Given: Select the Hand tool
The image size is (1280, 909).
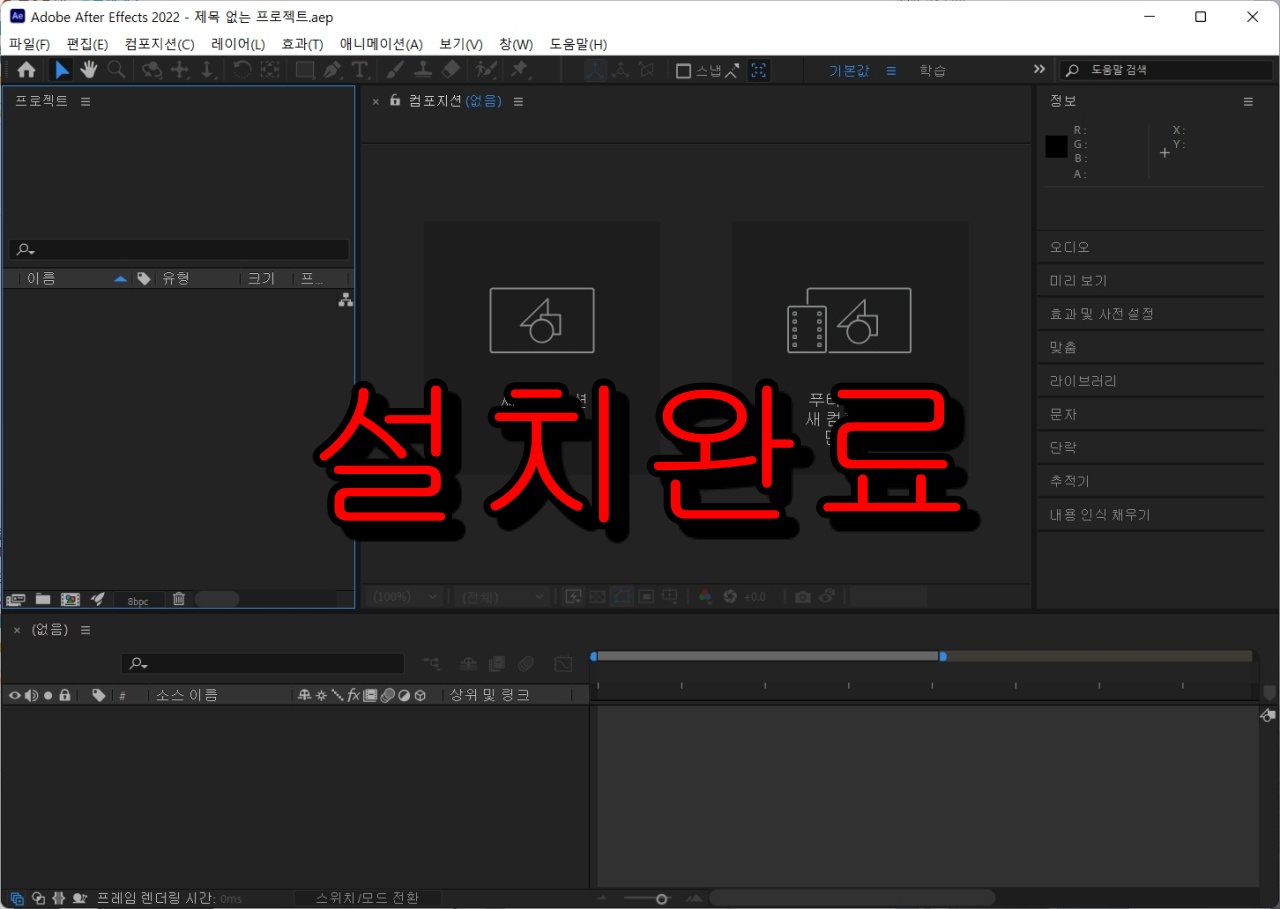Looking at the screenshot, I should [x=89, y=70].
